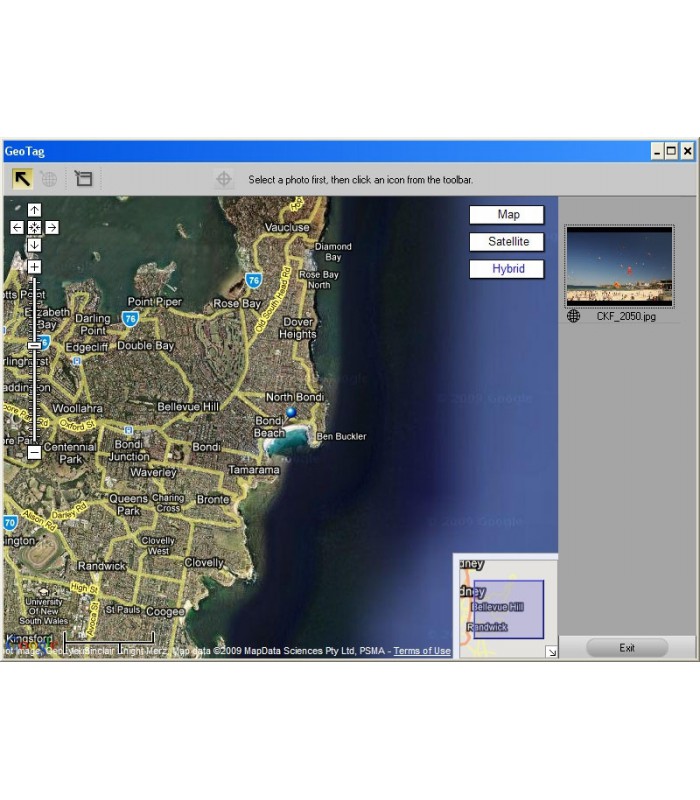Screen dimensions: 700x800
Task: Click the Dover Heights map label
Action: pos(299,328)
